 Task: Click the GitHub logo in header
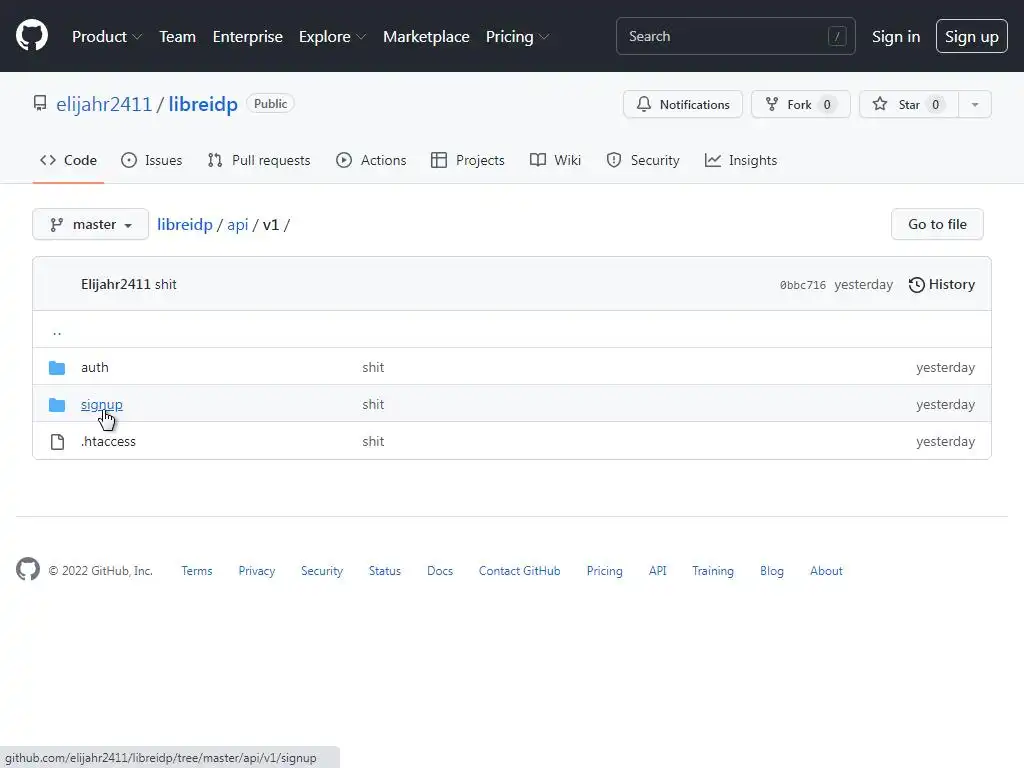click(x=32, y=36)
